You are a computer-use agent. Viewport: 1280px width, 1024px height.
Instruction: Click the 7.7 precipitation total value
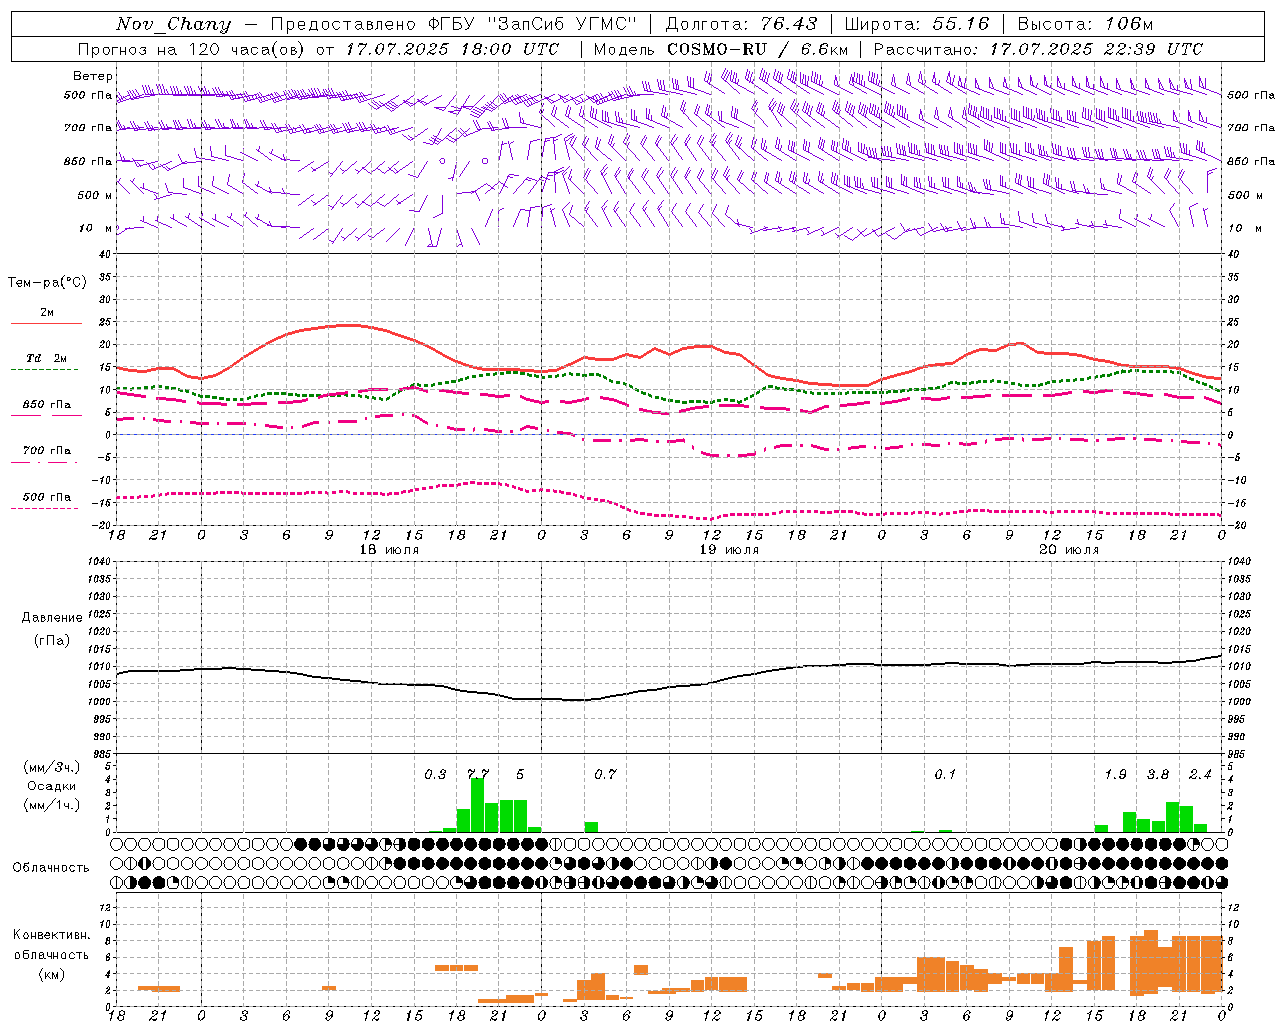pyautogui.click(x=479, y=775)
